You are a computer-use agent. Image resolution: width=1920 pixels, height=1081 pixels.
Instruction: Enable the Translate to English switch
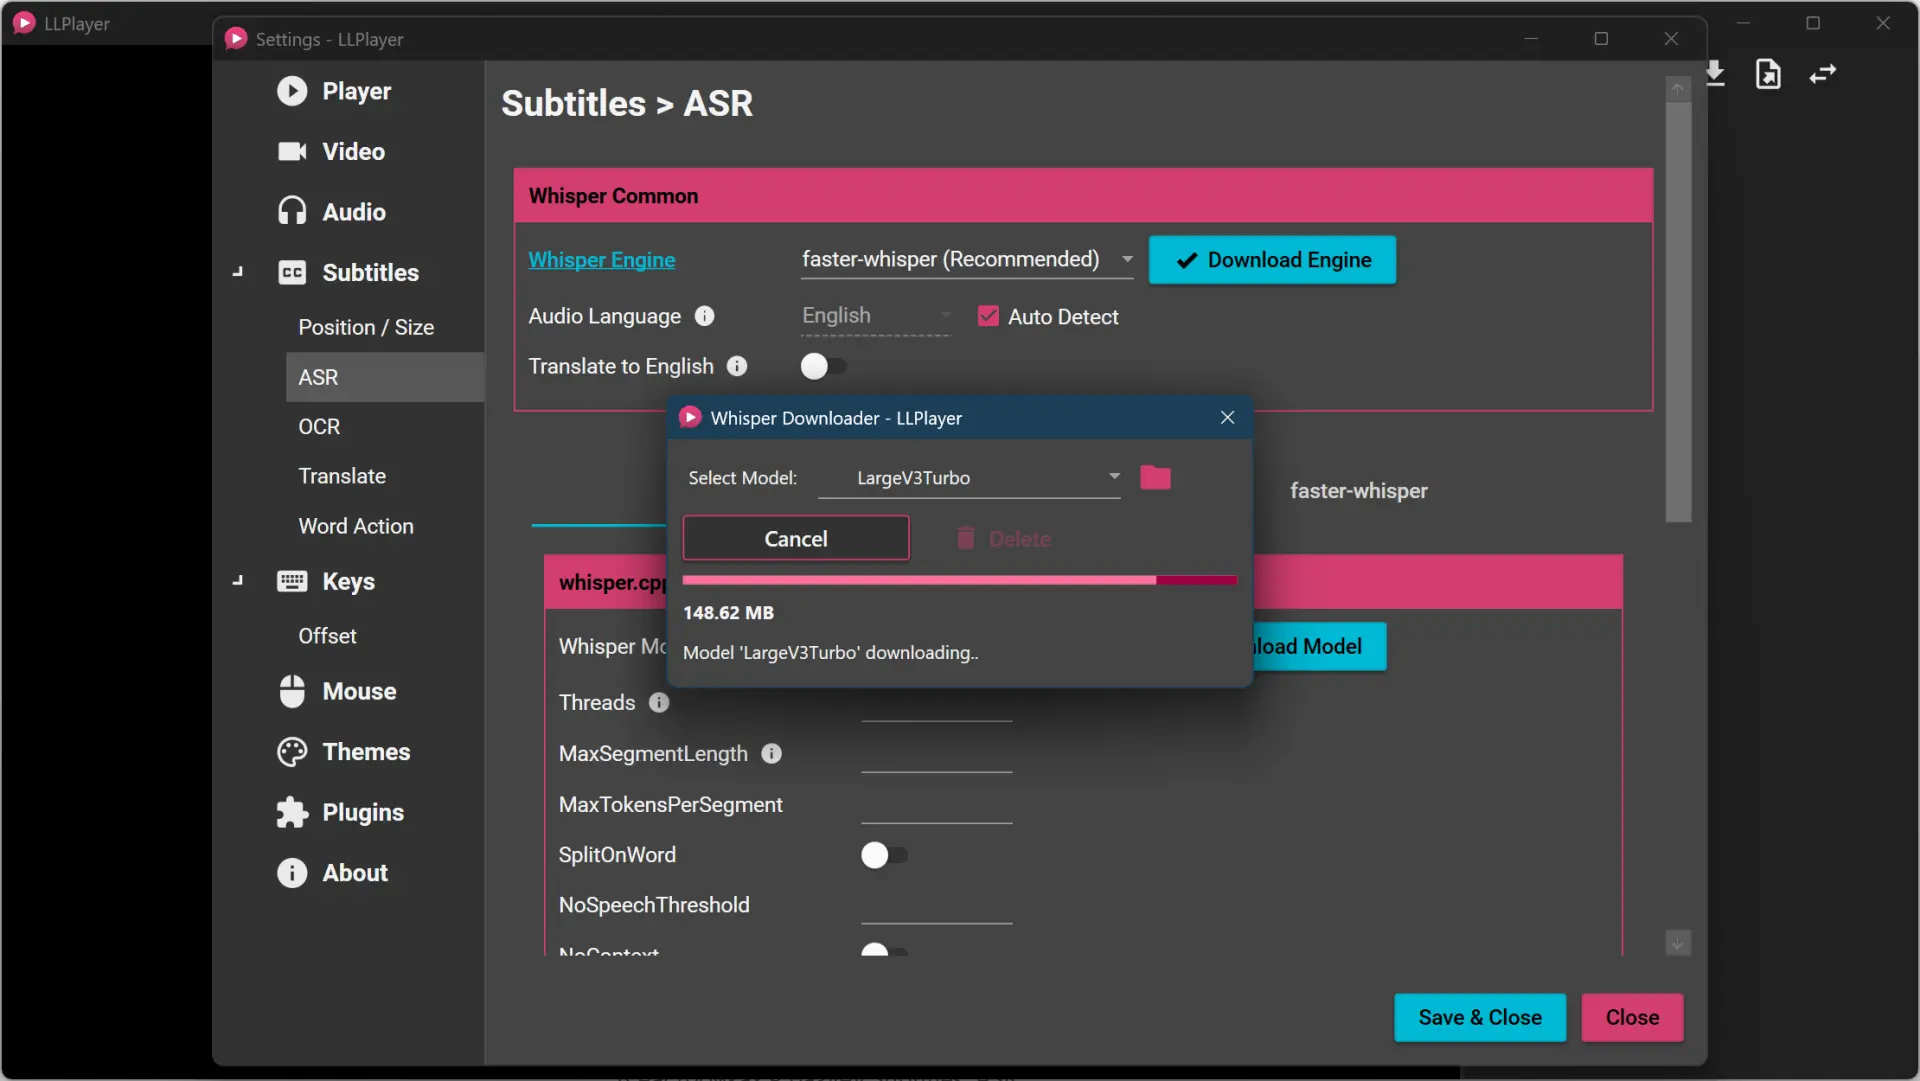tap(824, 366)
